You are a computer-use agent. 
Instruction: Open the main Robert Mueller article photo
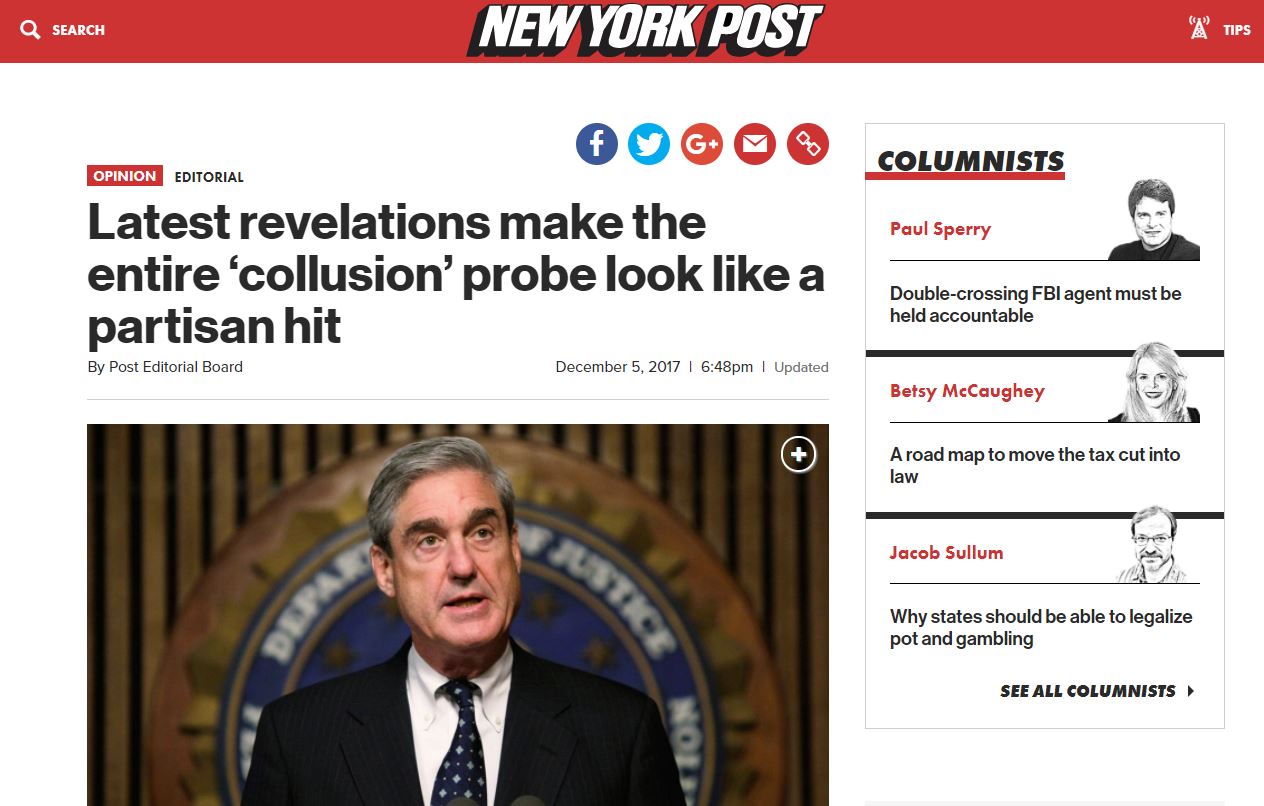(458, 614)
